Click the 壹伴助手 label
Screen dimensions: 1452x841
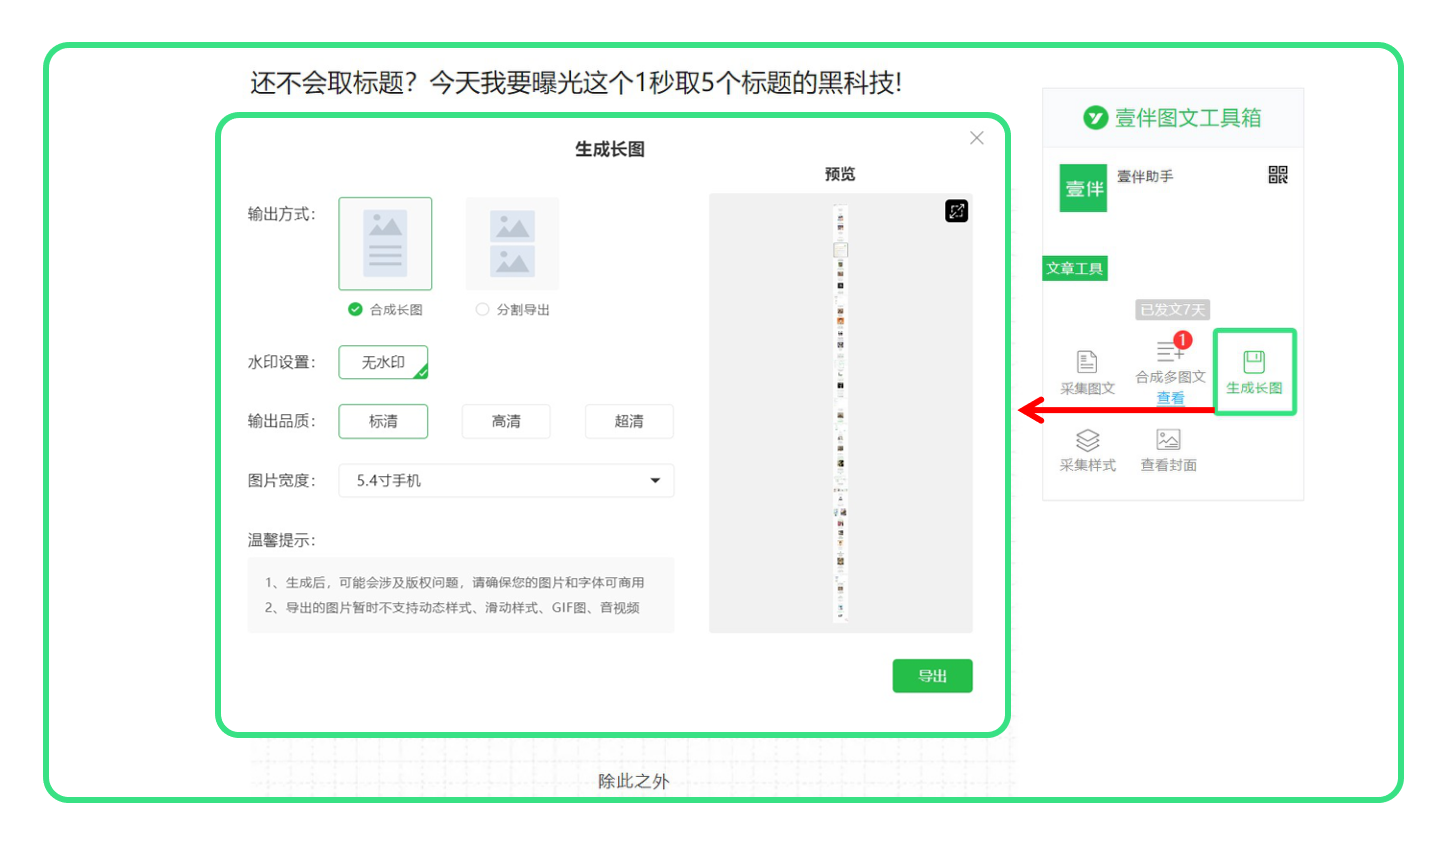pos(1145,176)
